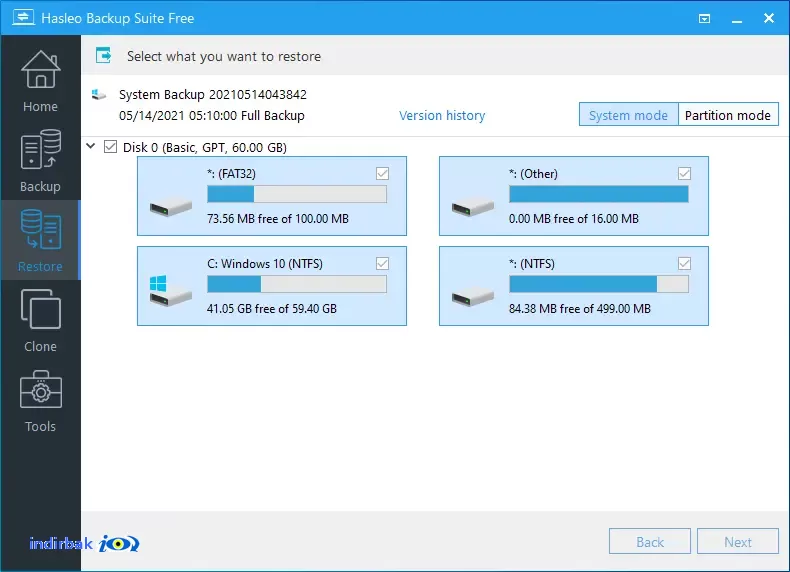The height and width of the screenshot is (572, 790).
Task: Toggle the Disk 0 checkbox
Action: pos(110,147)
